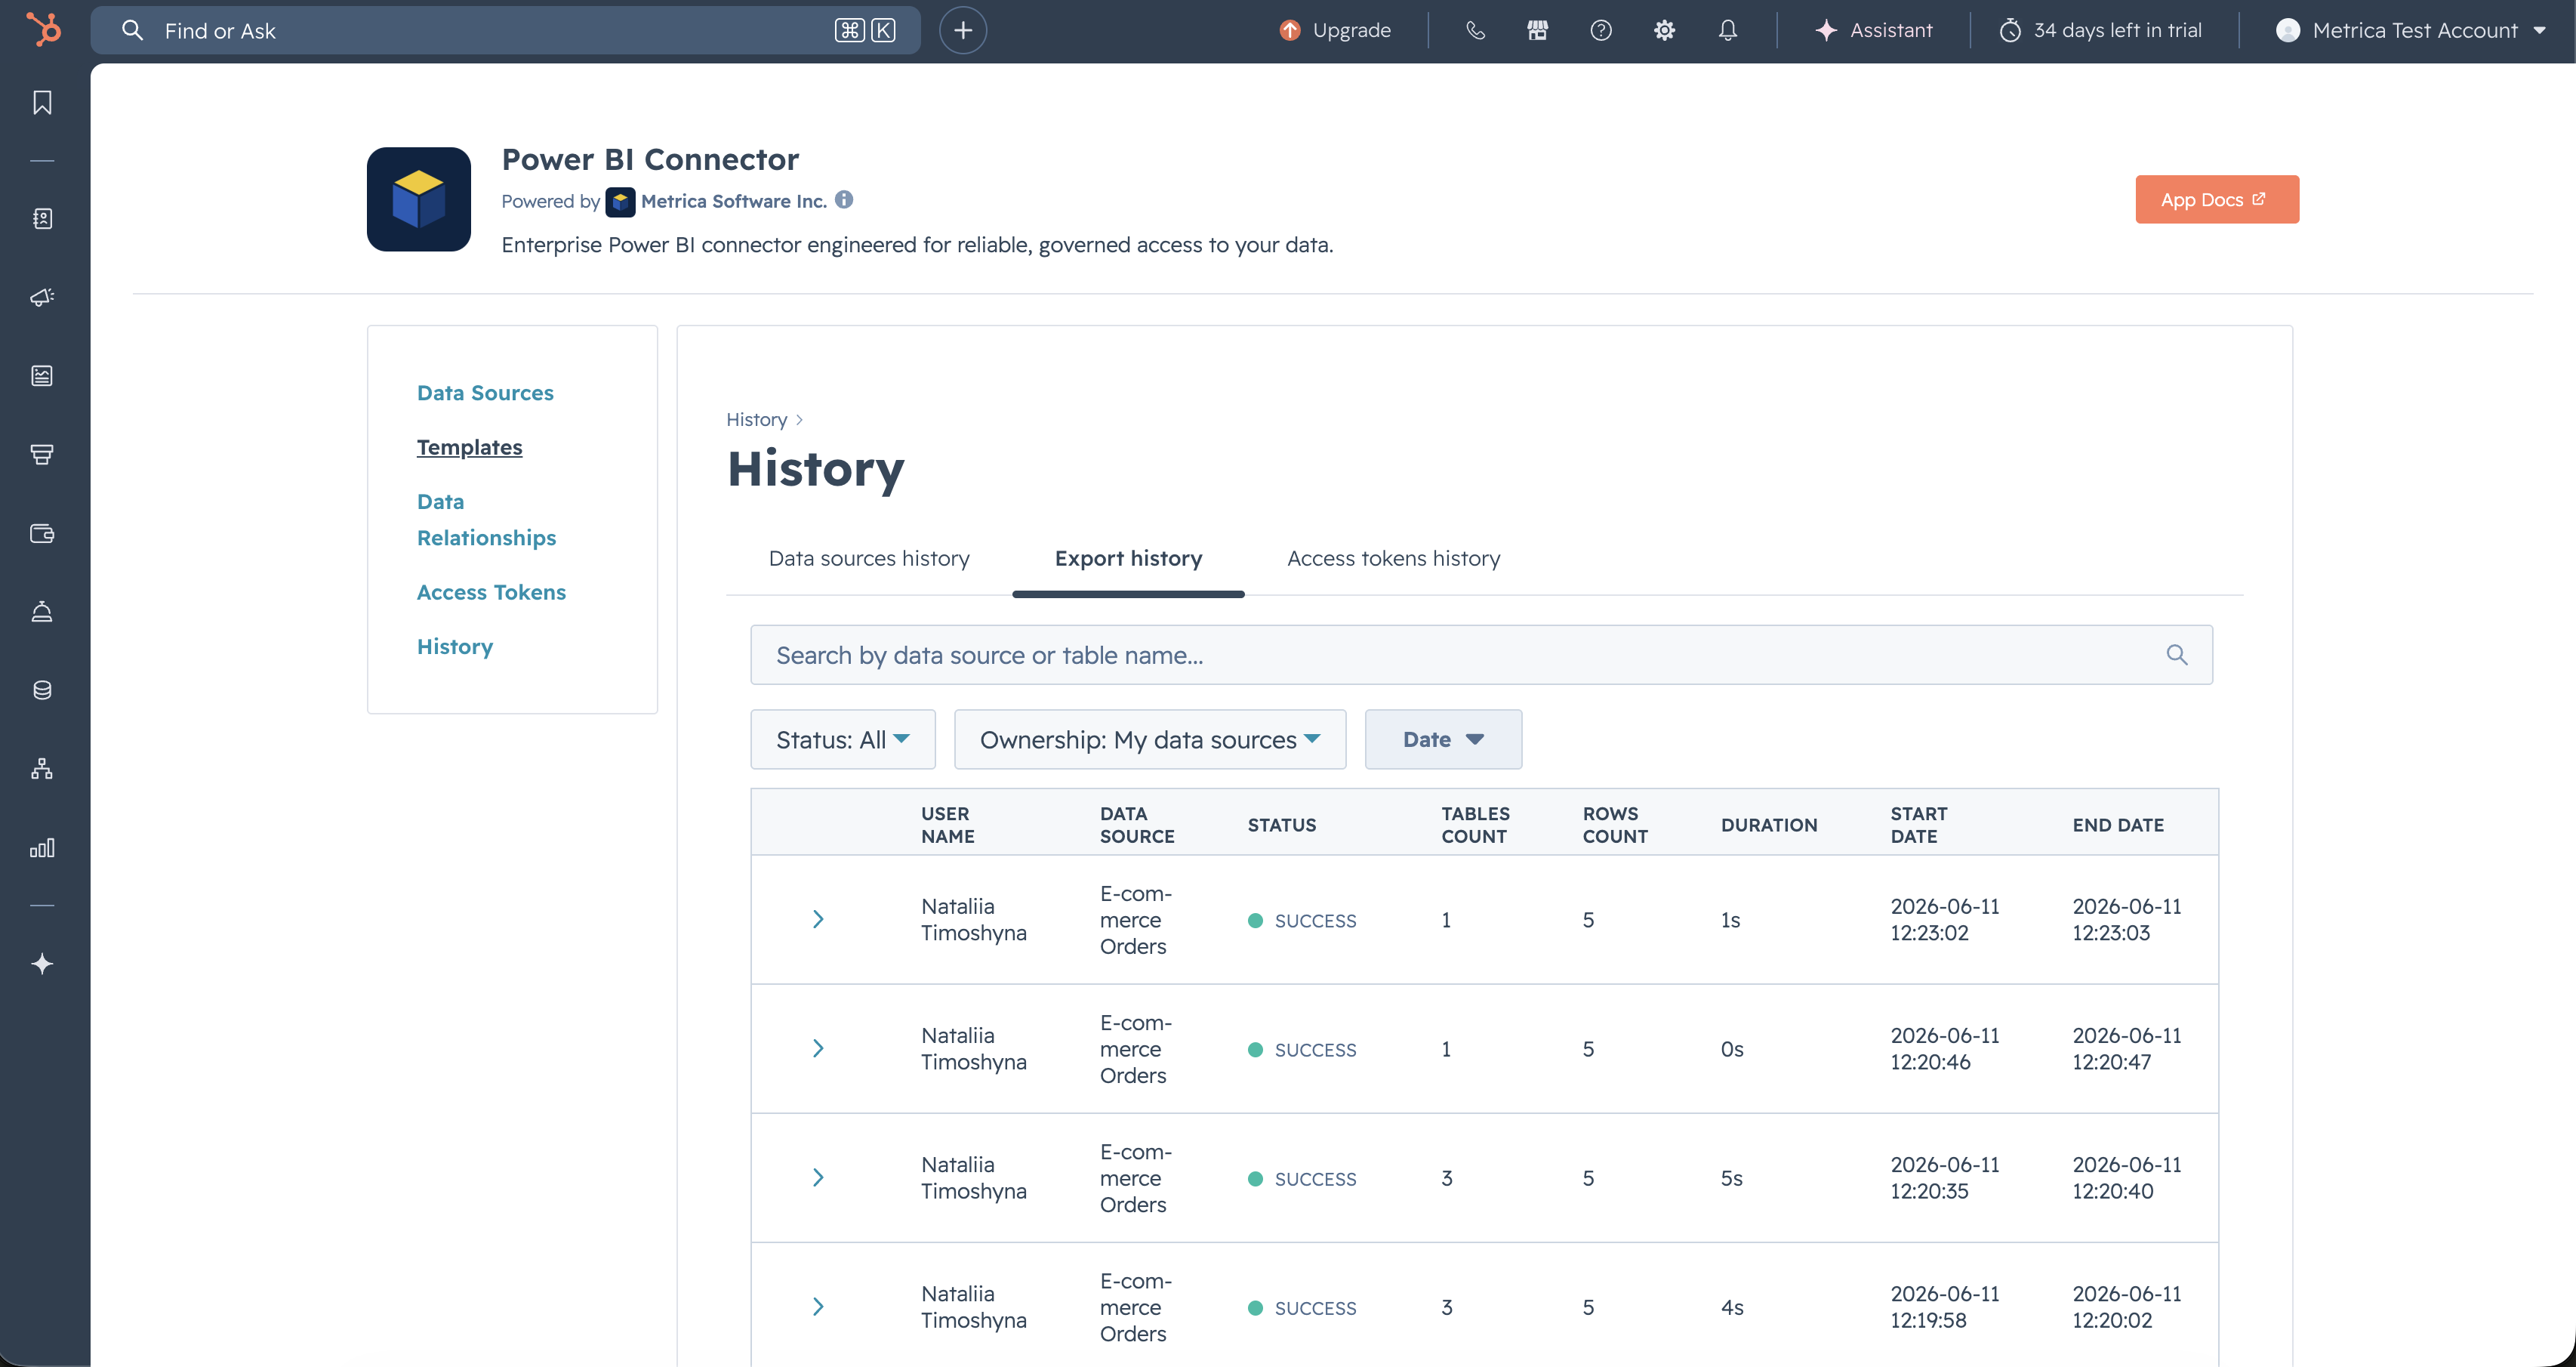2576x1367 pixels.
Task: Click end date 2026-06-11 12:20:47 cell
Action: (x=2126, y=1048)
